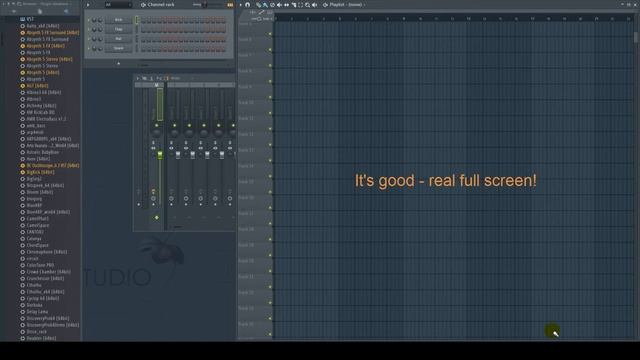Select the Mute tool in Playlist toolbar
This screenshot has width=640, height=360.
point(280,5)
